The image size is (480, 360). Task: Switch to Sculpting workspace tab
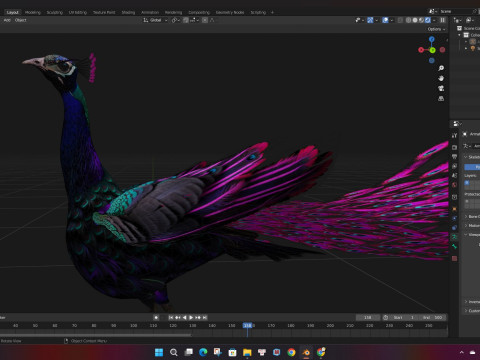(x=55, y=12)
